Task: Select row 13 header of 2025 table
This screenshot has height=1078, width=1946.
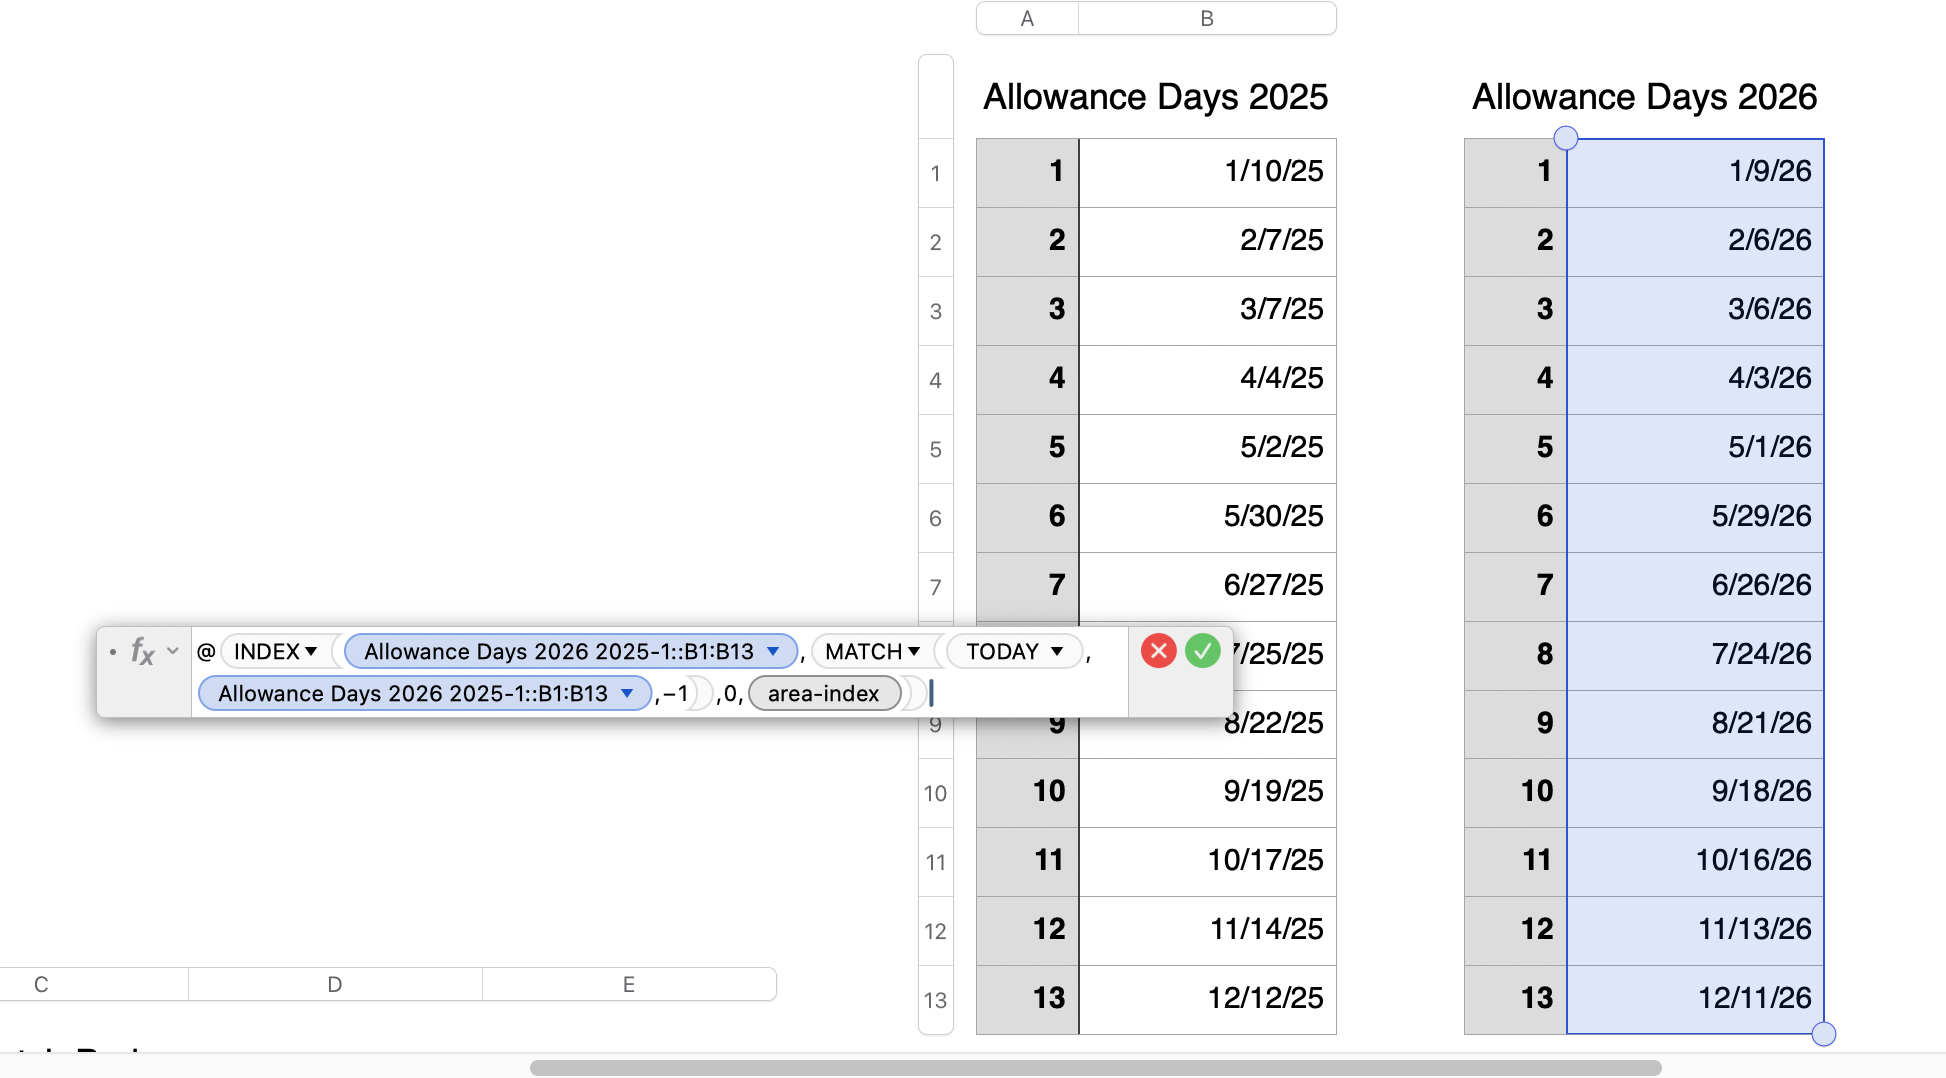Action: point(935,1000)
